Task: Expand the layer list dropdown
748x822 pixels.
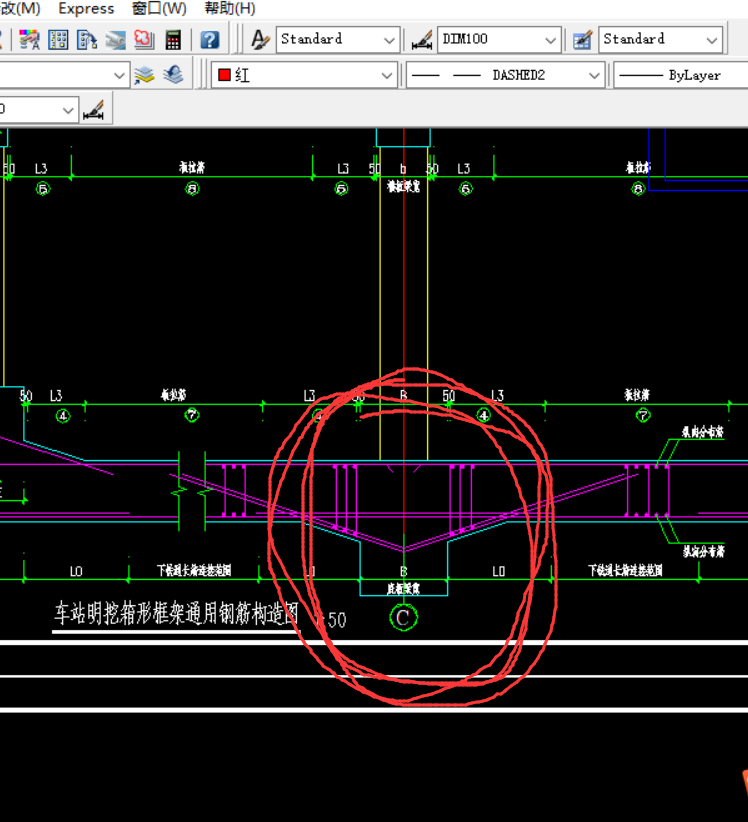Action: point(120,75)
